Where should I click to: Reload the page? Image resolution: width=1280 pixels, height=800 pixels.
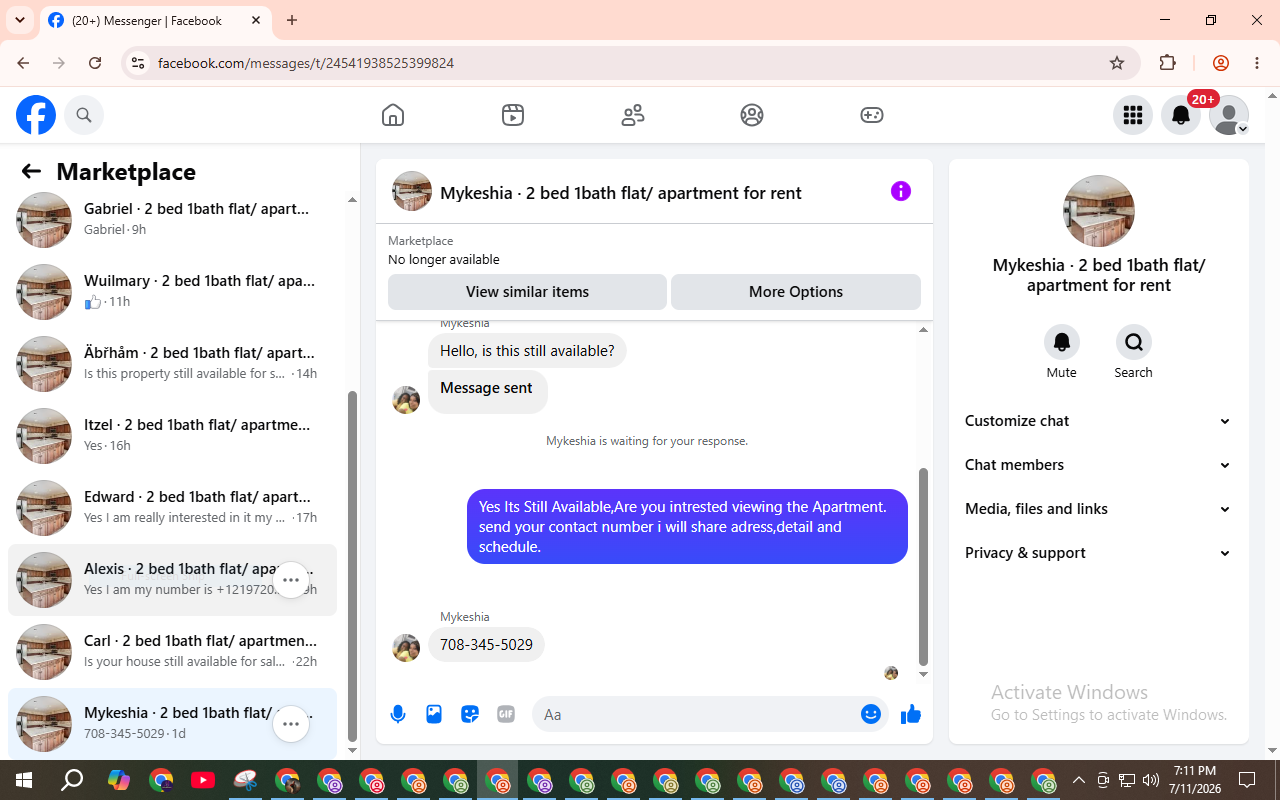tap(95, 63)
